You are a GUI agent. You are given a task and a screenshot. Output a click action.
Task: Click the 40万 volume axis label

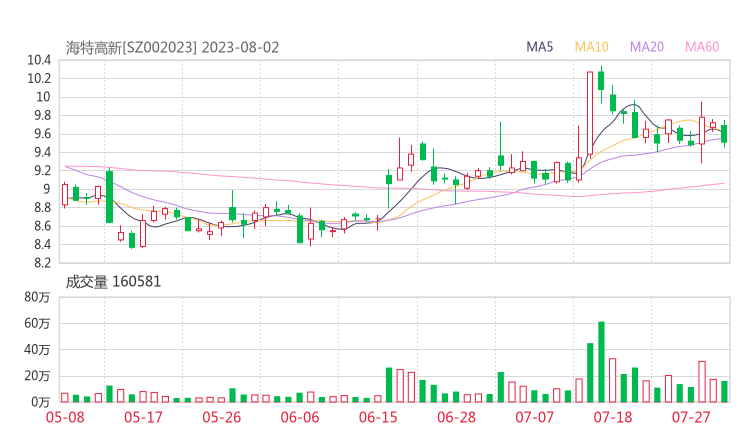(x=37, y=350)
